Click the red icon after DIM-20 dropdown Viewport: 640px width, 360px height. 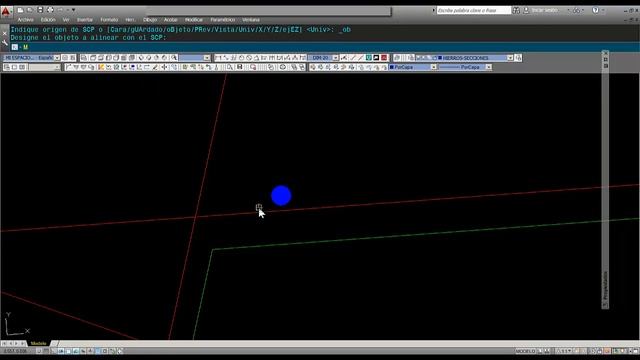click(x=384, y=58)
